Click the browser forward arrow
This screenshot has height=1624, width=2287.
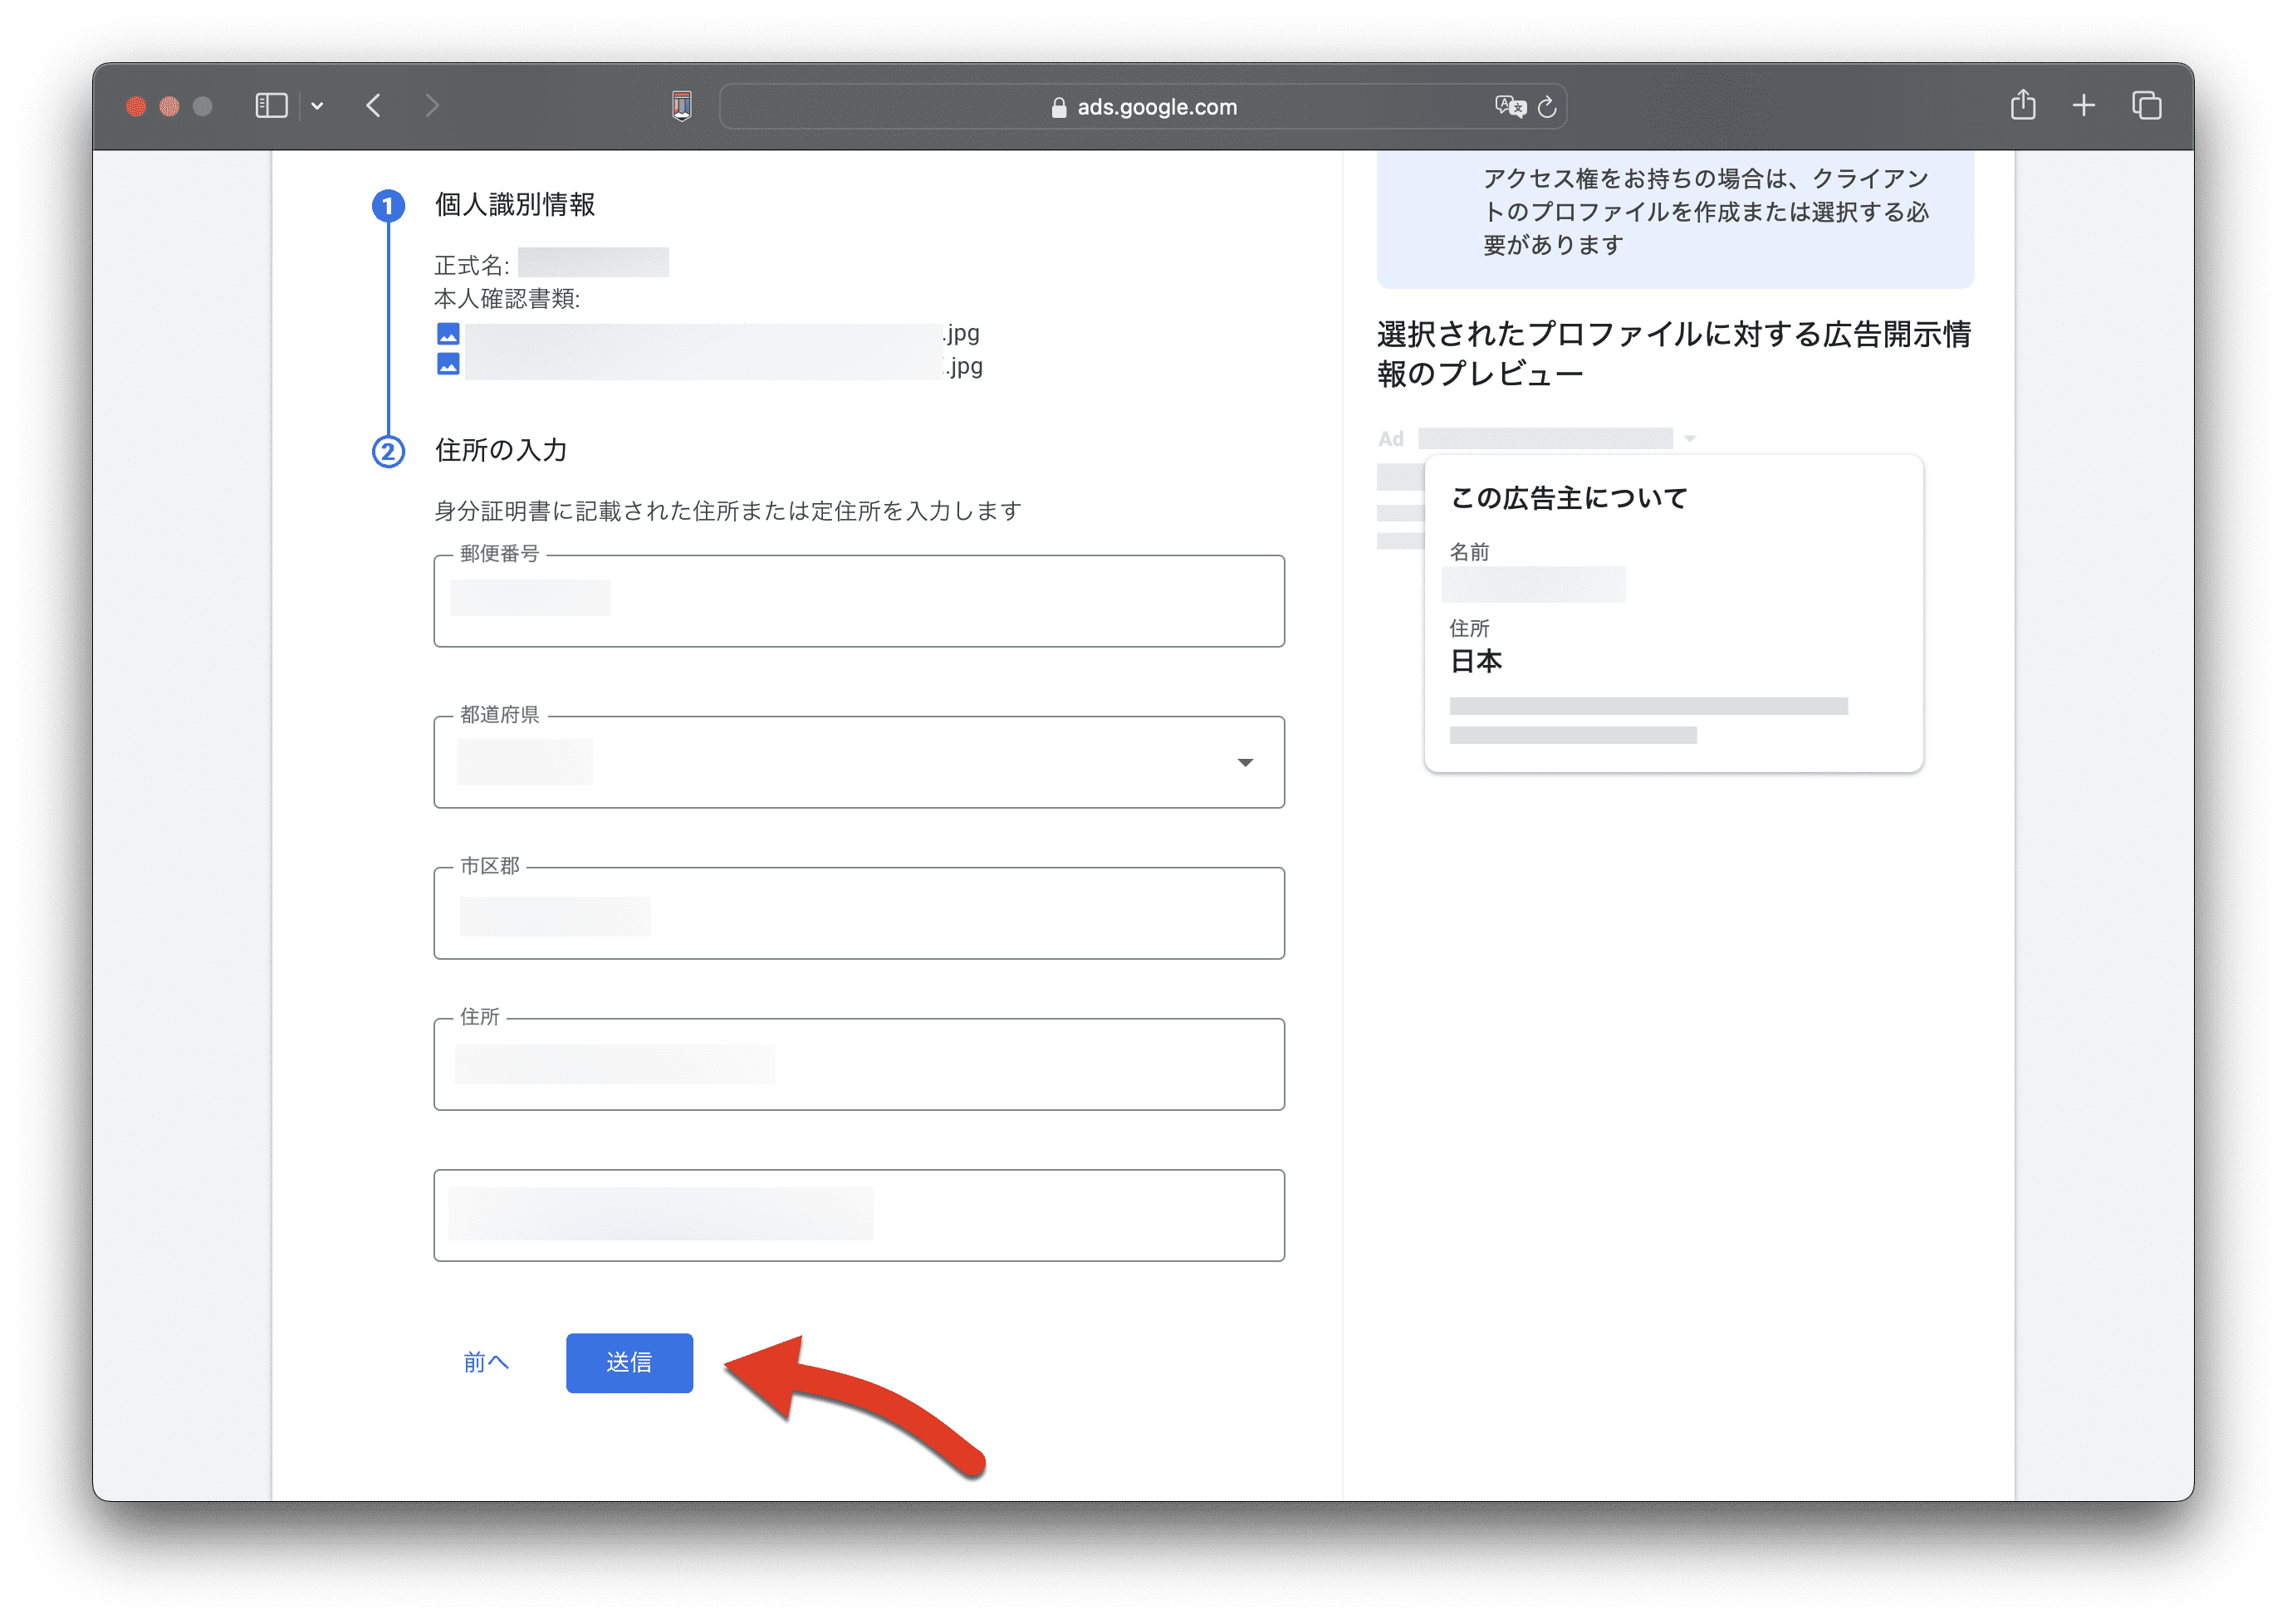(432, 106)
